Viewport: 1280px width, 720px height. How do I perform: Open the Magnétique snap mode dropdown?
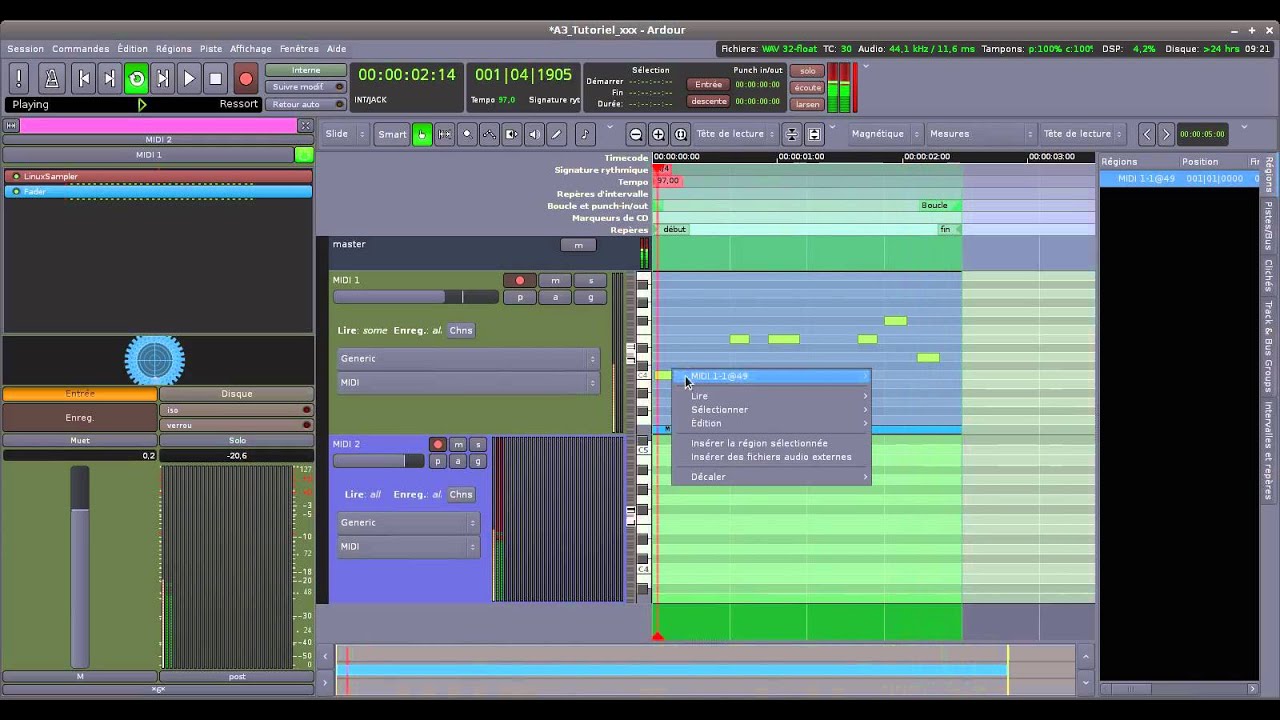(885, 134)
